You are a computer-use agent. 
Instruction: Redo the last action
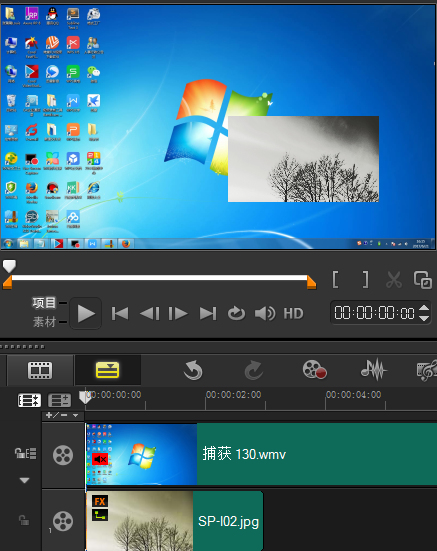click(254, 370)
